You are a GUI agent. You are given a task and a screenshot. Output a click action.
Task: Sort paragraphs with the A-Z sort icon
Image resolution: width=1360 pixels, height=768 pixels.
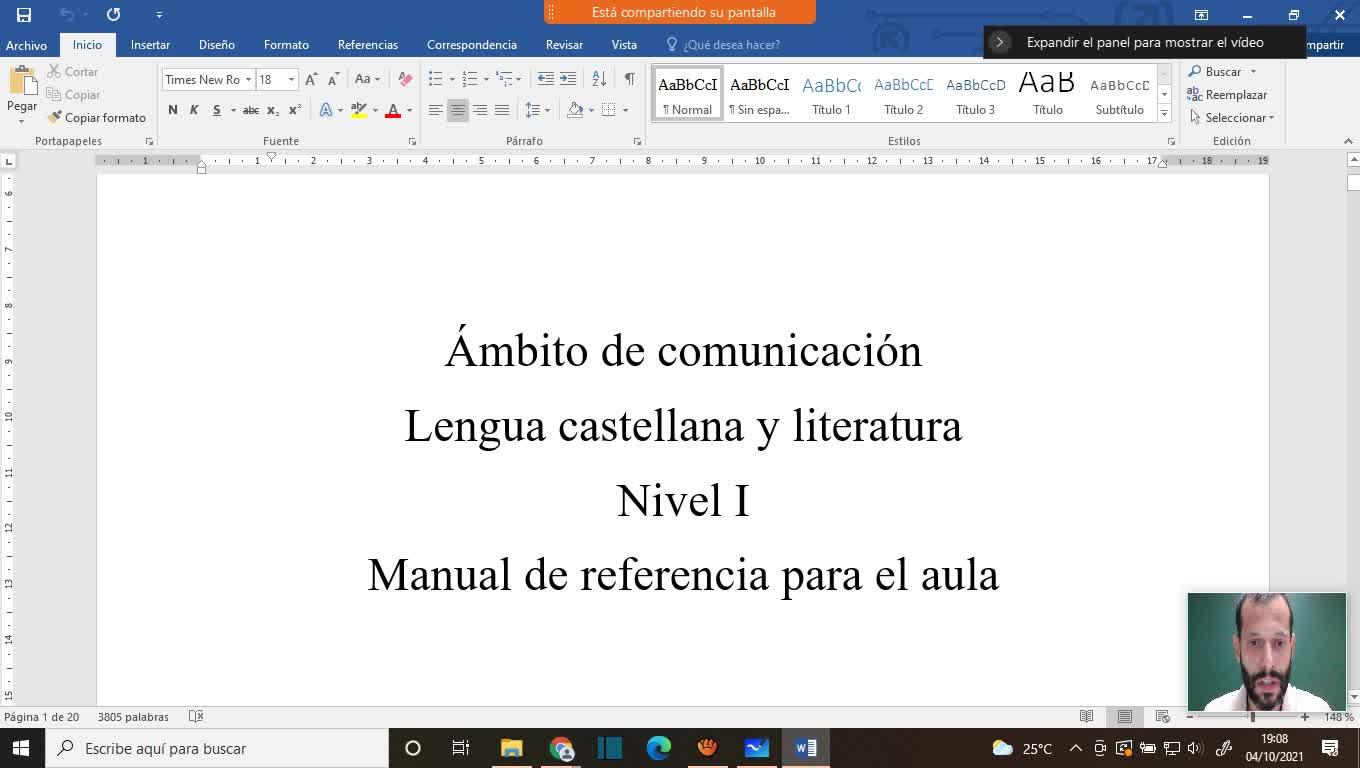(x=599, y=79)
